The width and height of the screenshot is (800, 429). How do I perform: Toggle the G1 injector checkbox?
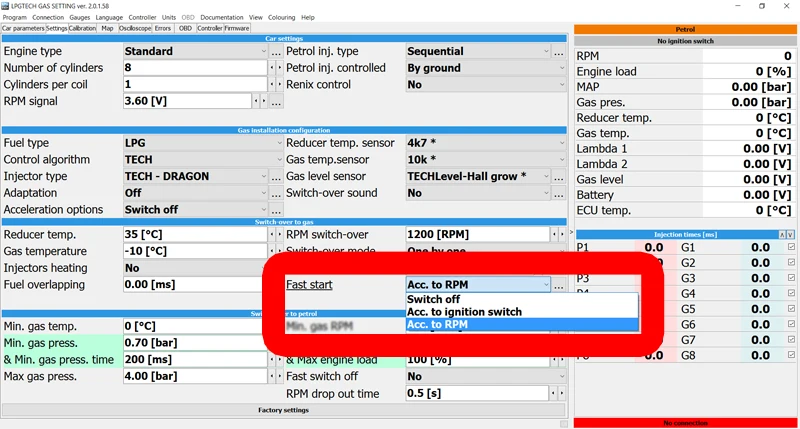click(x=791, y=247)
